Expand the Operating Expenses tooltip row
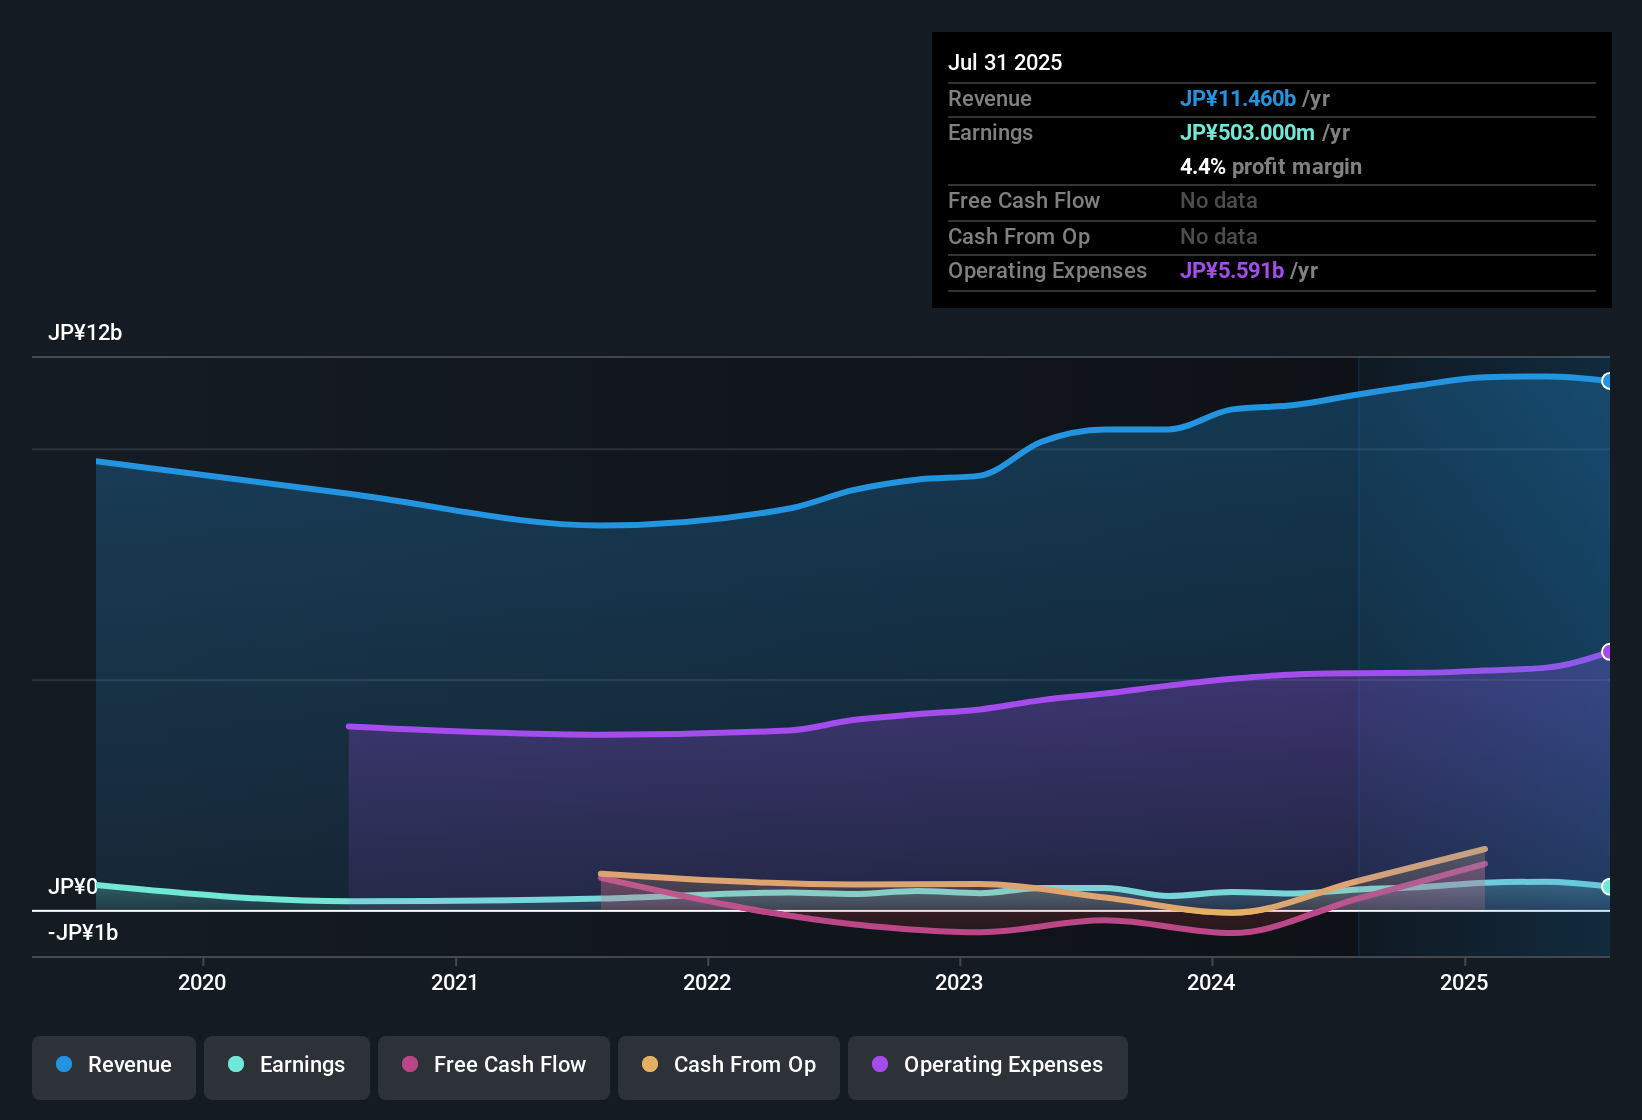This screenshot has width=1642, height=1120. tap(1046, 270)
